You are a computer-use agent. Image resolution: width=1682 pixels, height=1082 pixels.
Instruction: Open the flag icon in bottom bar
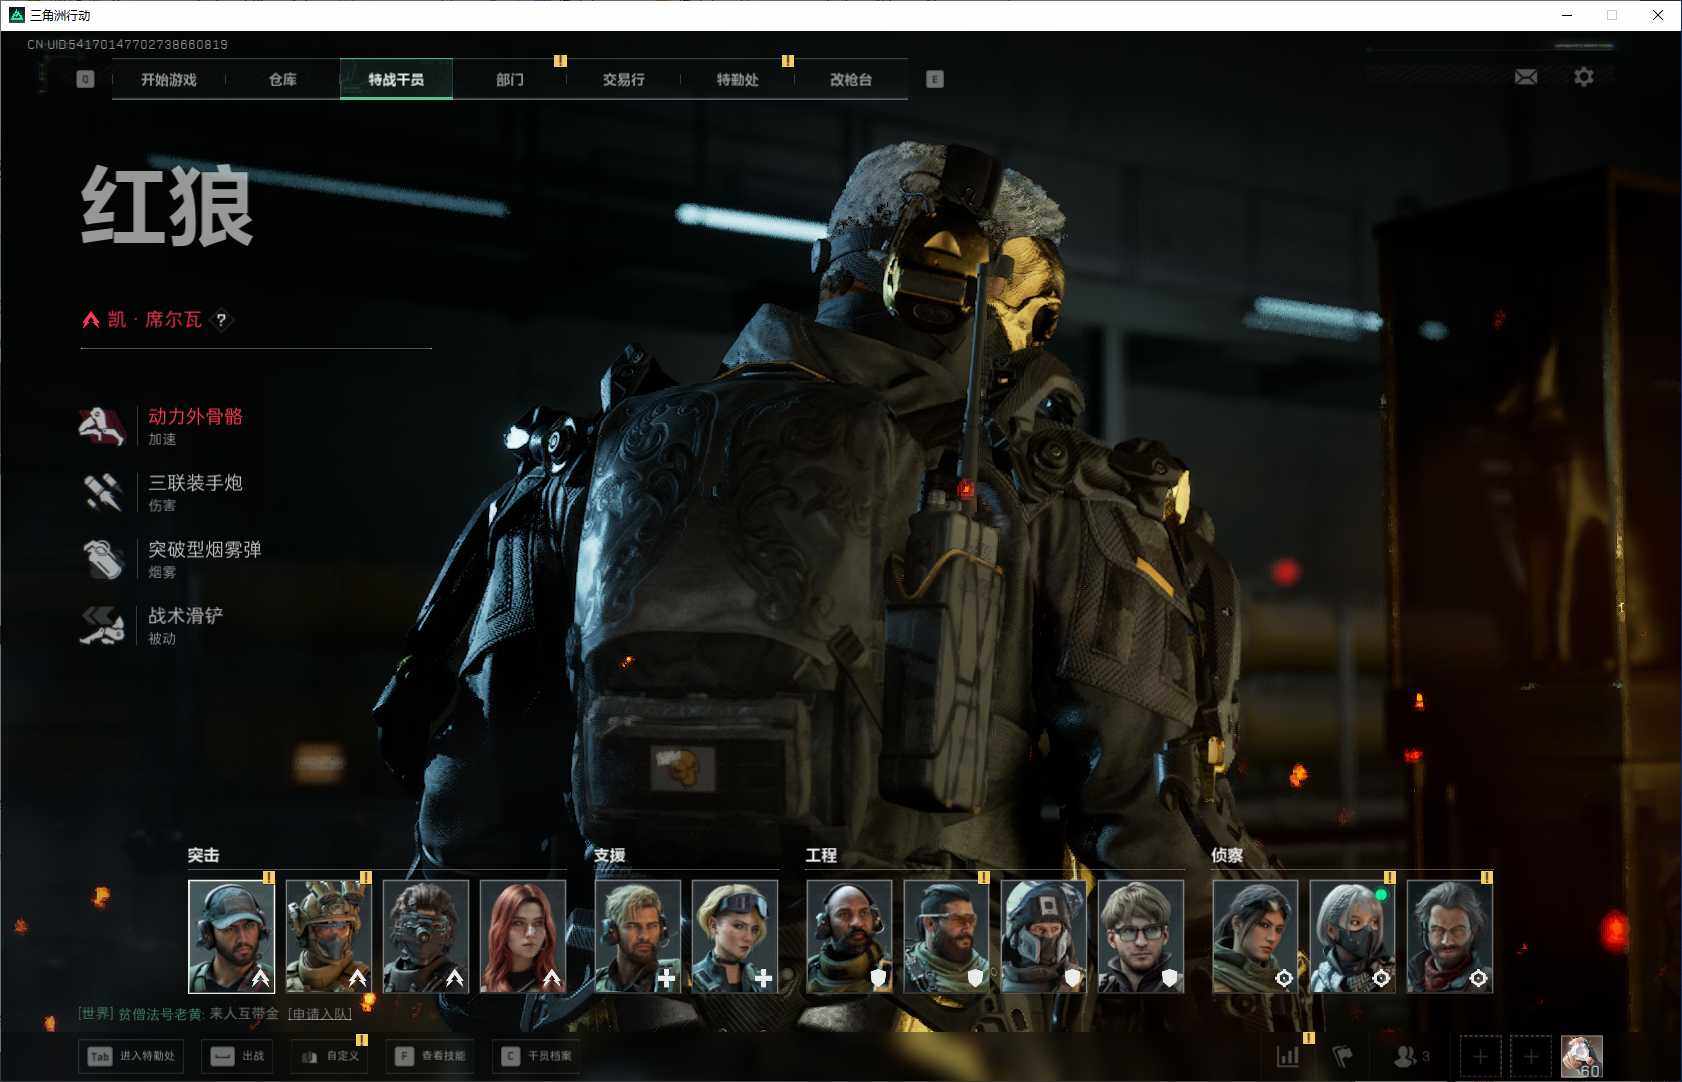coord(1343,1055)
